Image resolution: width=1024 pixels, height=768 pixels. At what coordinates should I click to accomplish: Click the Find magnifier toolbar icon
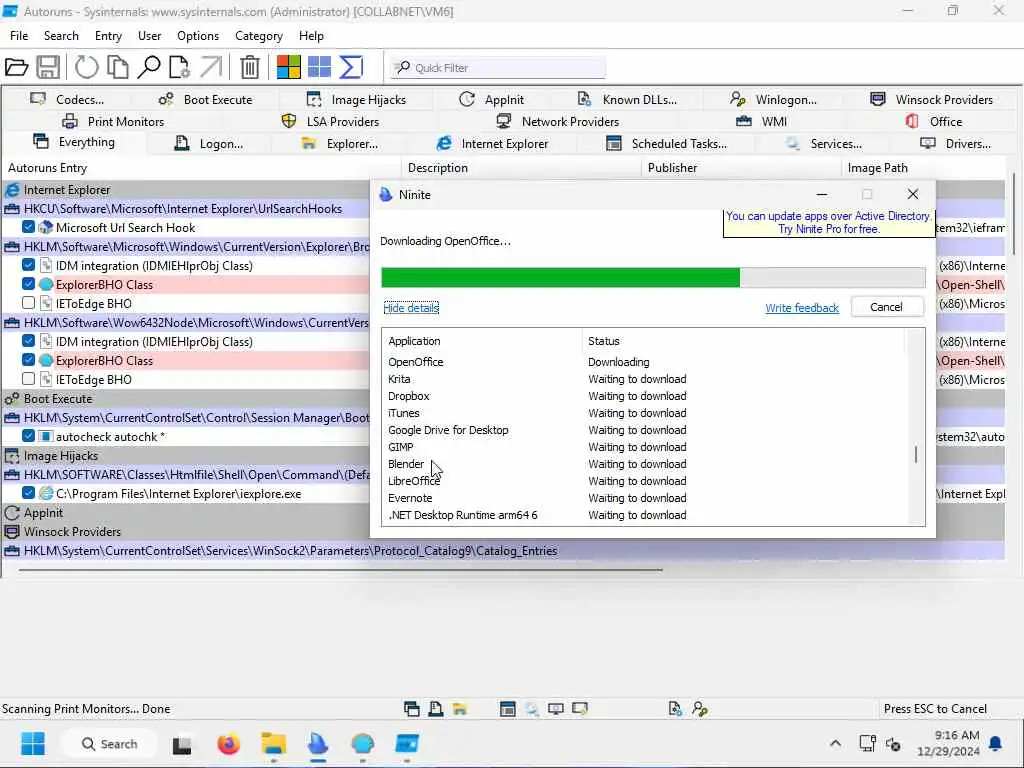pyautogui.click(x=149, y=67)
